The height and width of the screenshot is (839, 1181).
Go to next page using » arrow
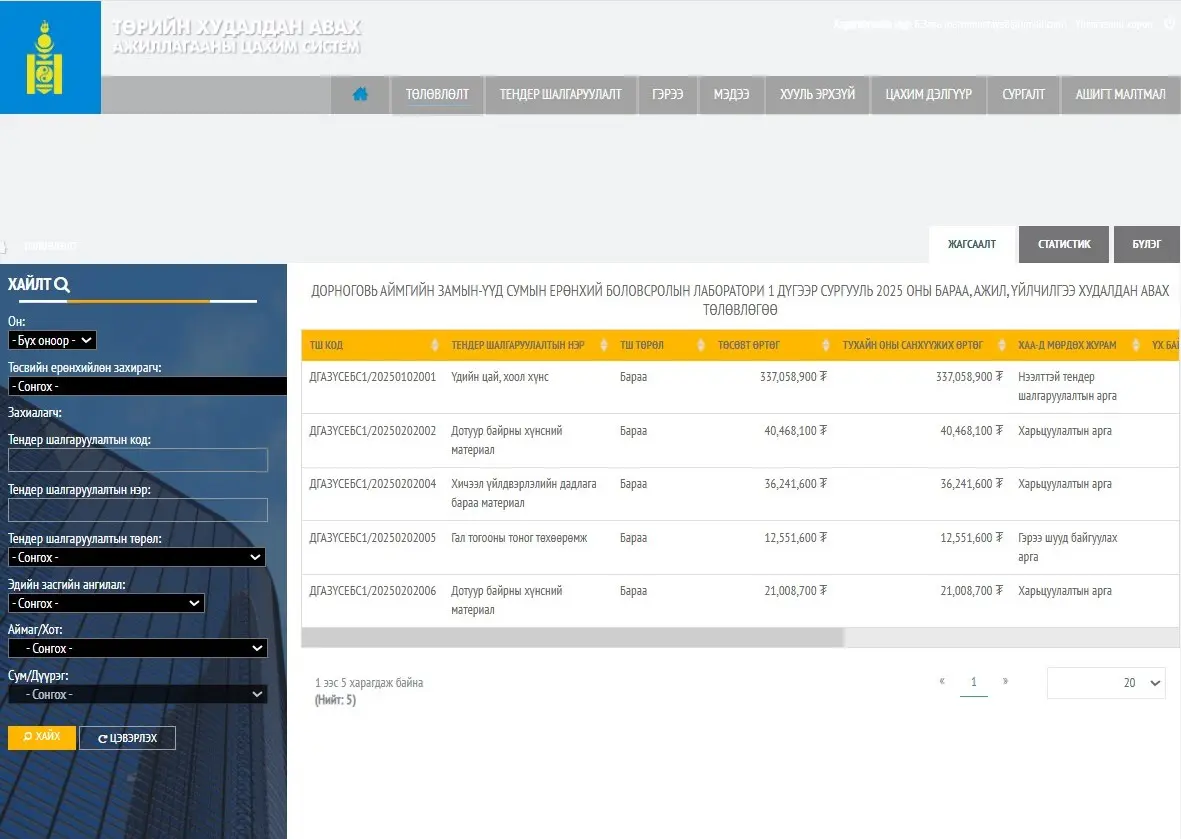coord(1005,681)
